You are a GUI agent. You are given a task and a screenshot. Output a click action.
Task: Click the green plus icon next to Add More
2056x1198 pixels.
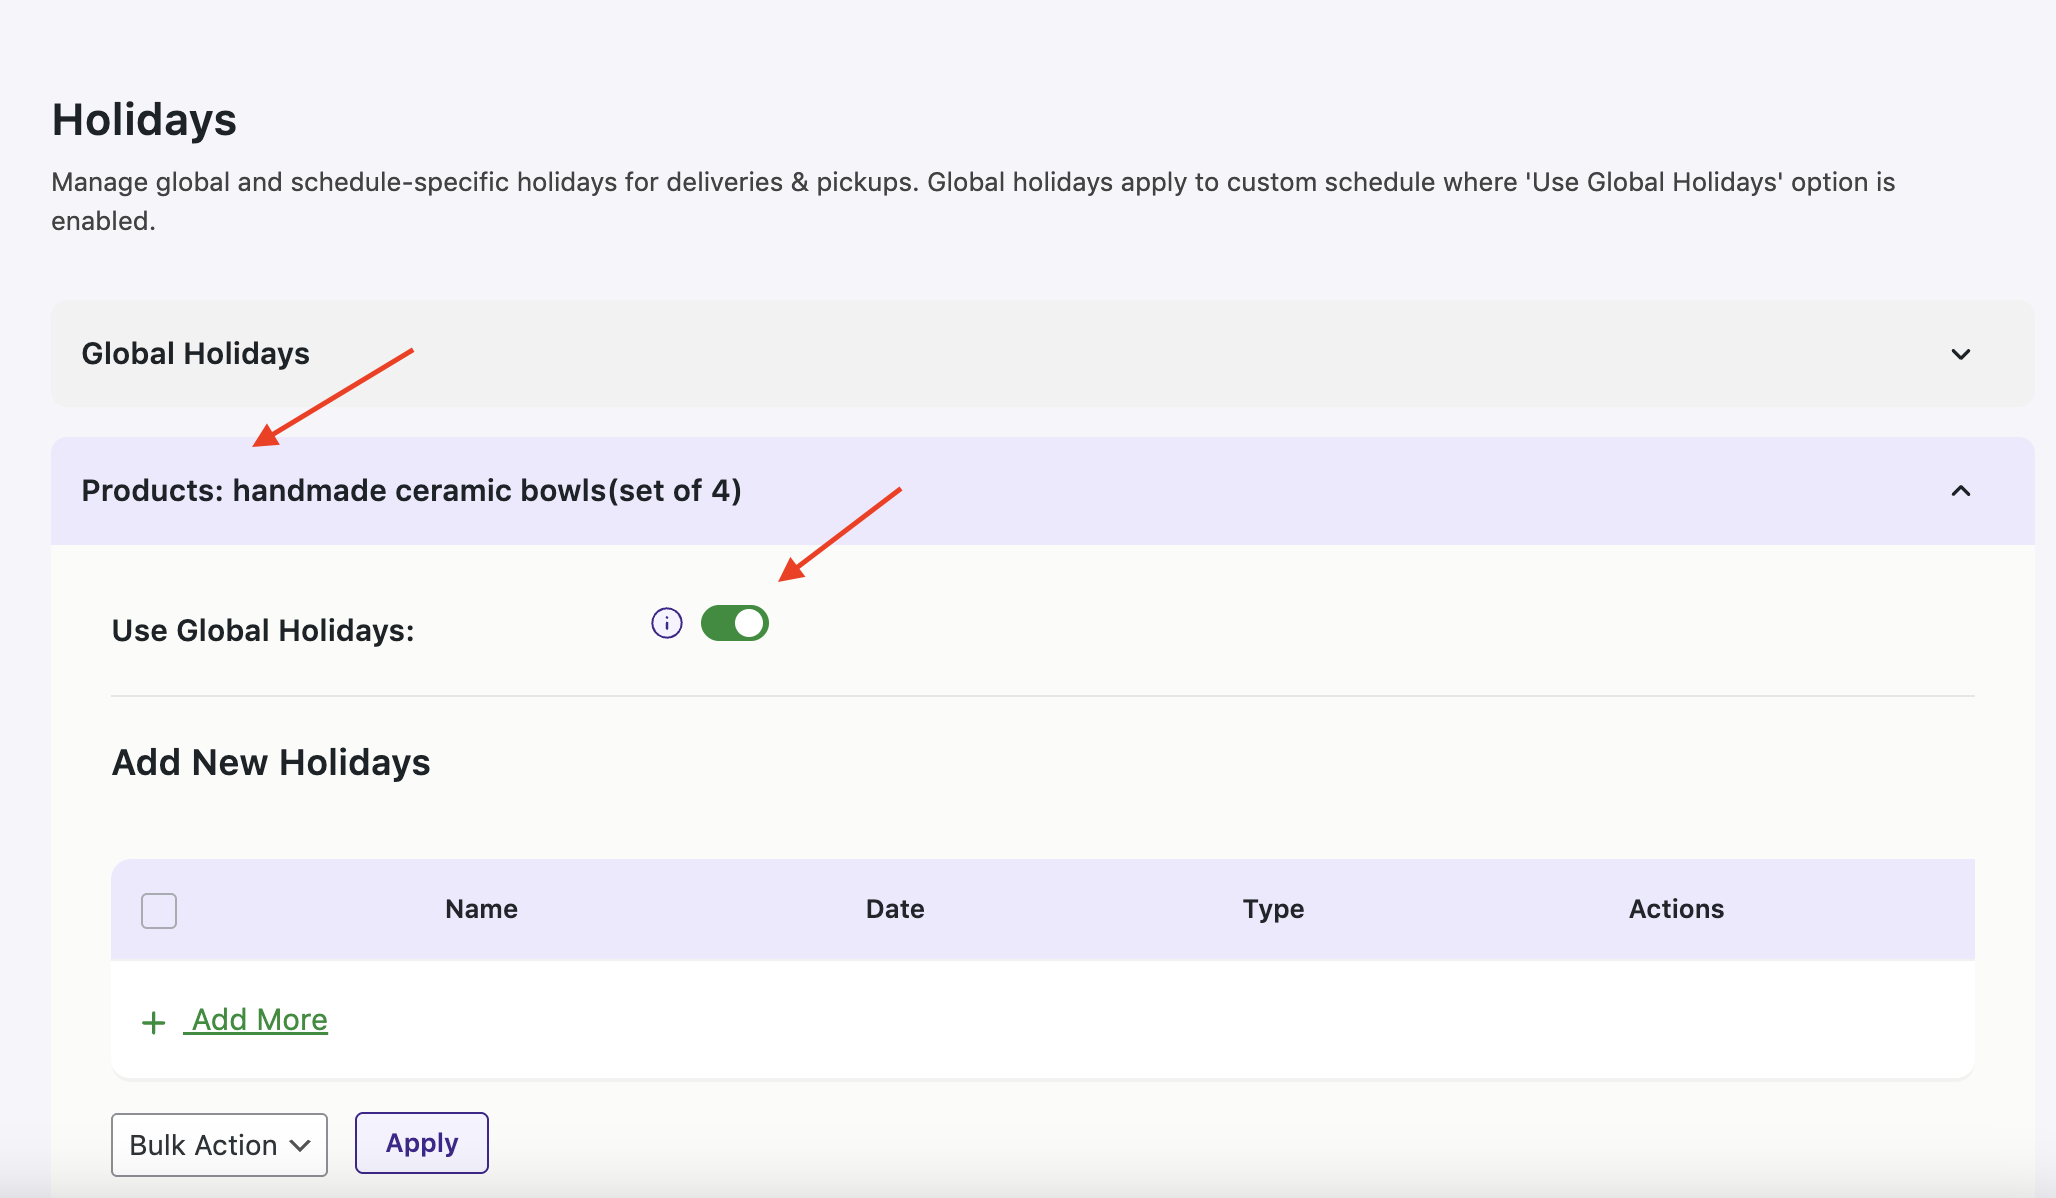(x=153, y=1022)
